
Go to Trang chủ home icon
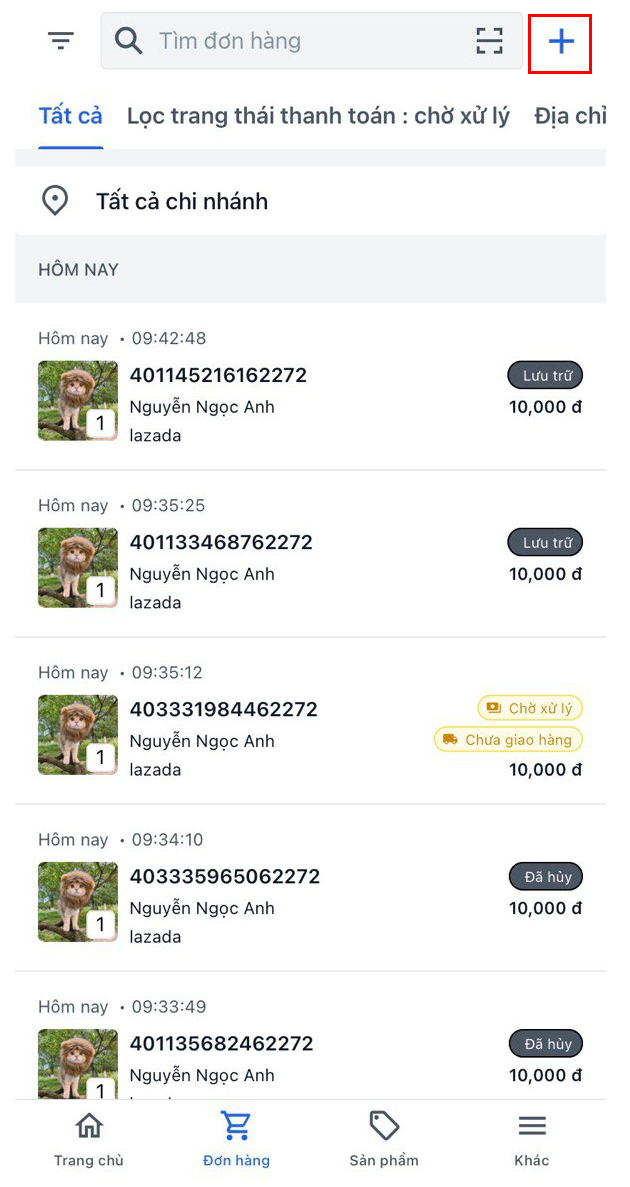click(89, 1127)
